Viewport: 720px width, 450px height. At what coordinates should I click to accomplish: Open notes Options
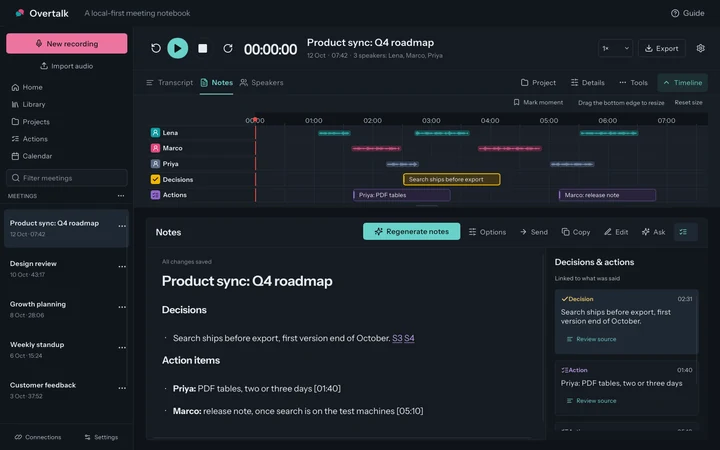(487, 232)
